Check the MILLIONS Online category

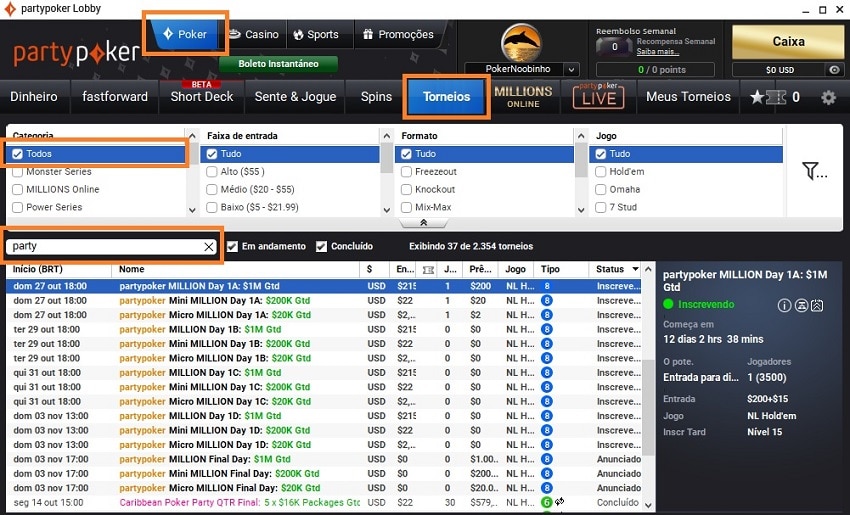click(17, 190)
